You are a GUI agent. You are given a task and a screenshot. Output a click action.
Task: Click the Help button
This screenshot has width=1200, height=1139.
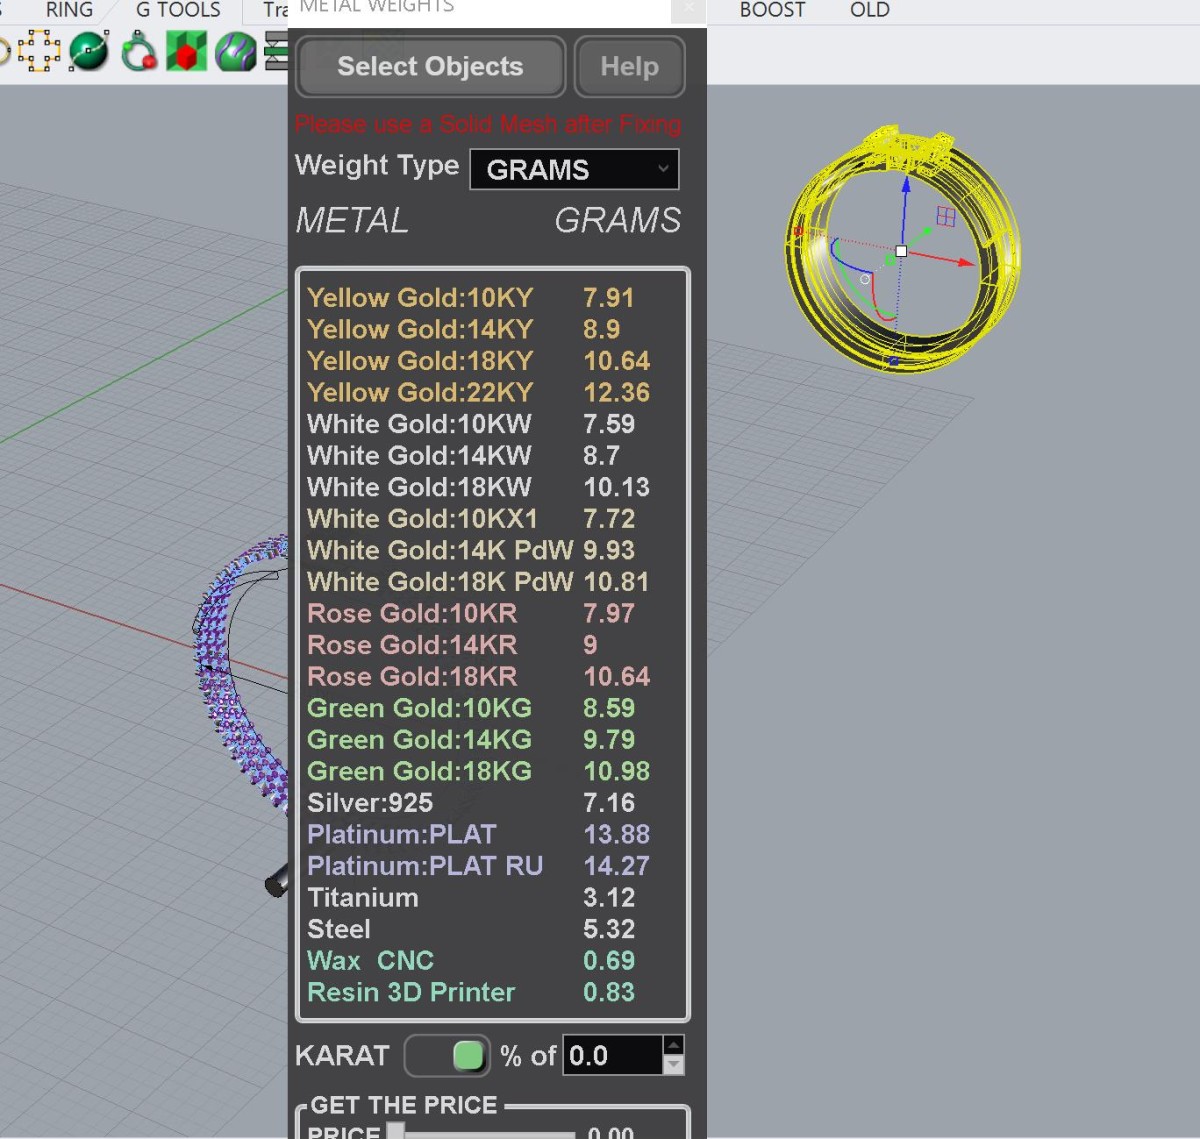[x=629, y=67]
